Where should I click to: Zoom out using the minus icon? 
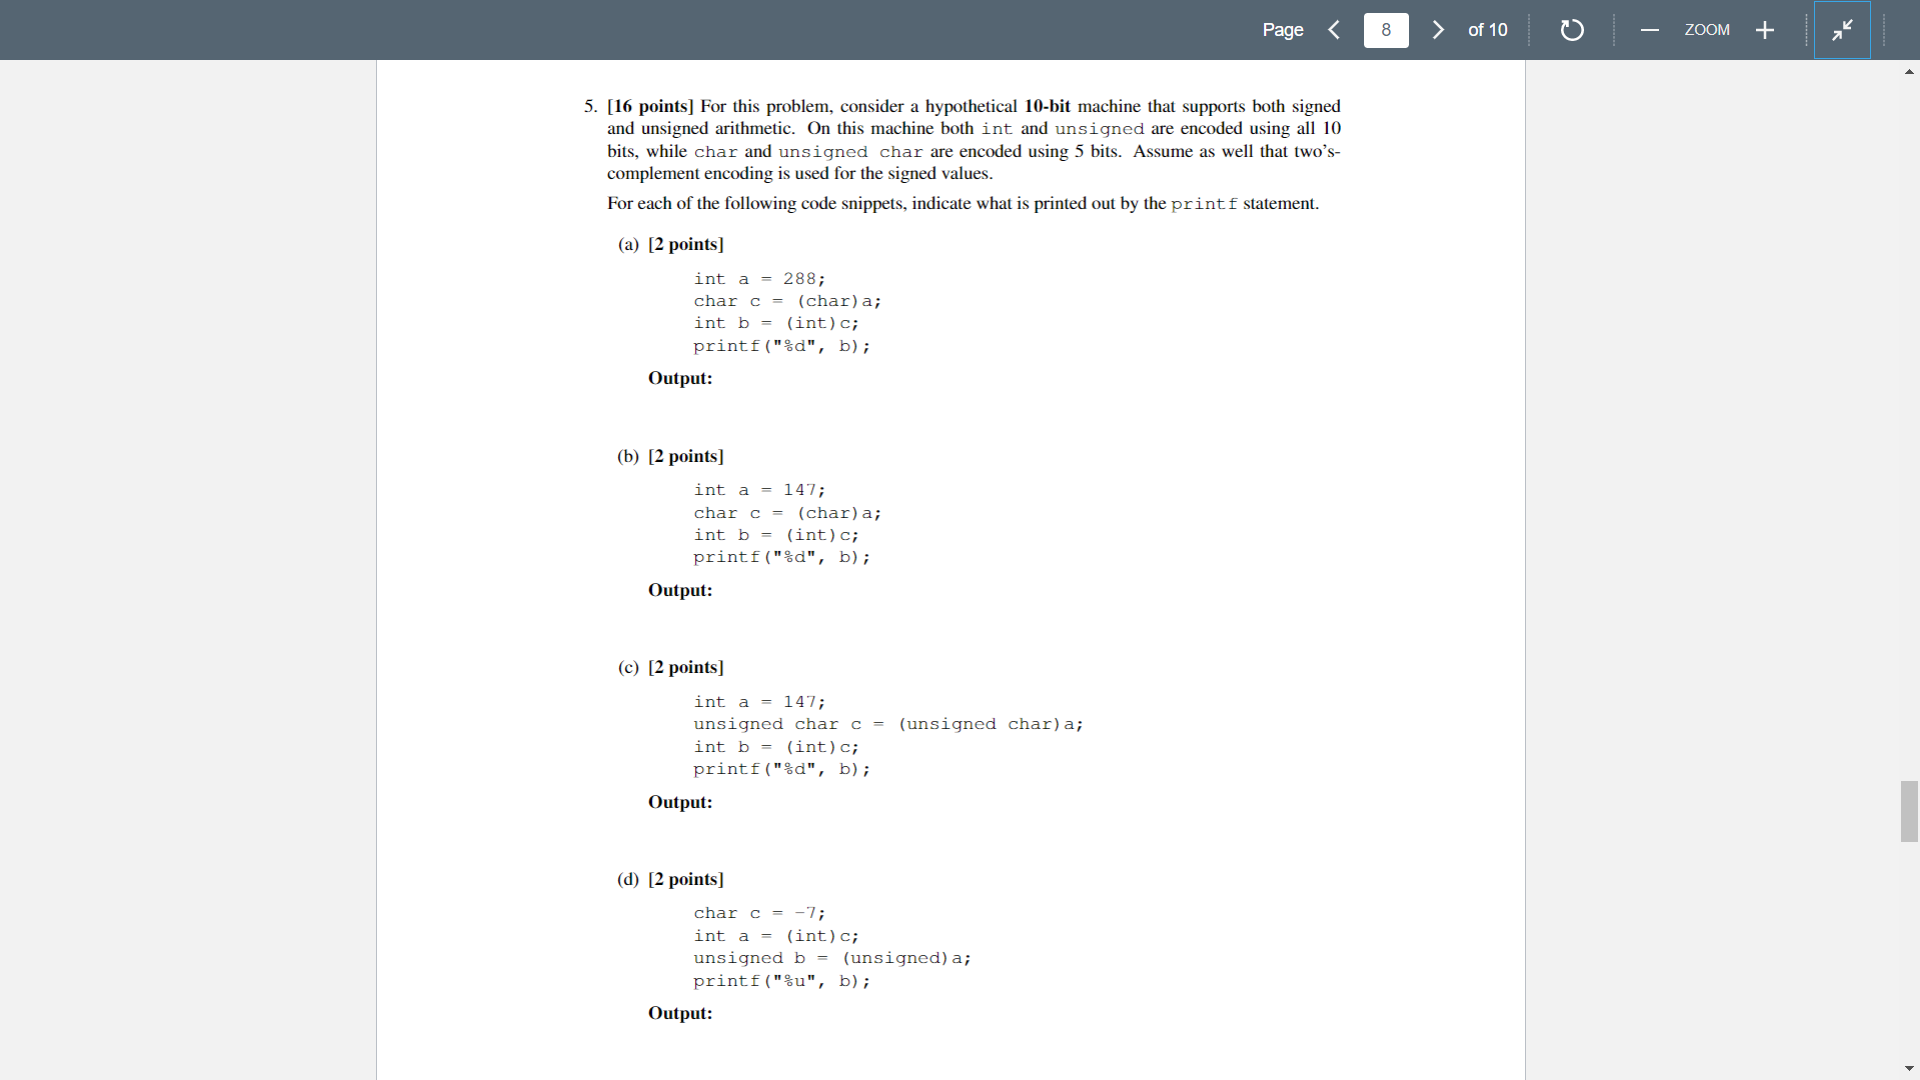[1650, 30]
